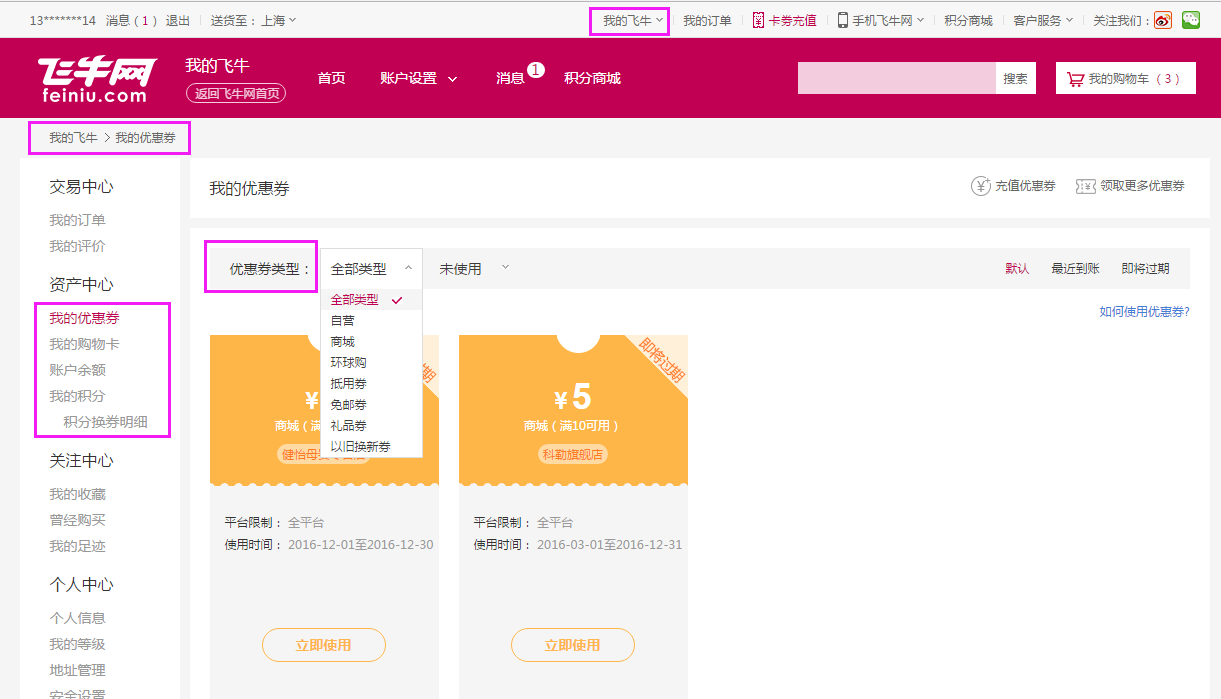1221x699 pixels.
Task: Click the search input field
Action: coord(896,78)
